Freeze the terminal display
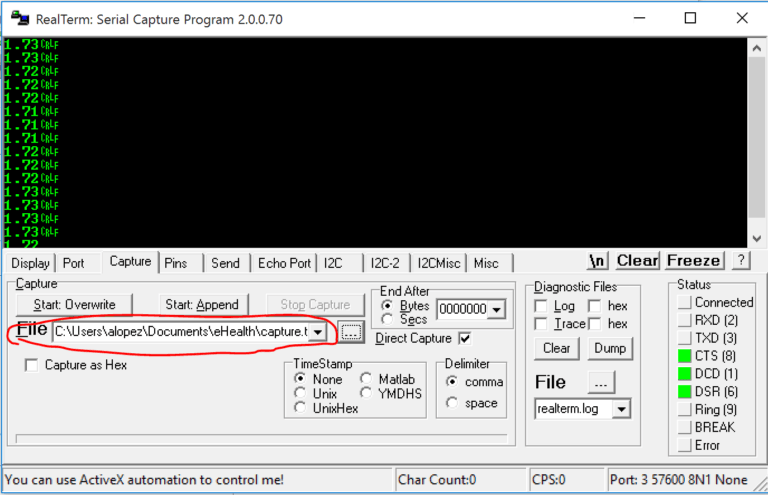 694,260
